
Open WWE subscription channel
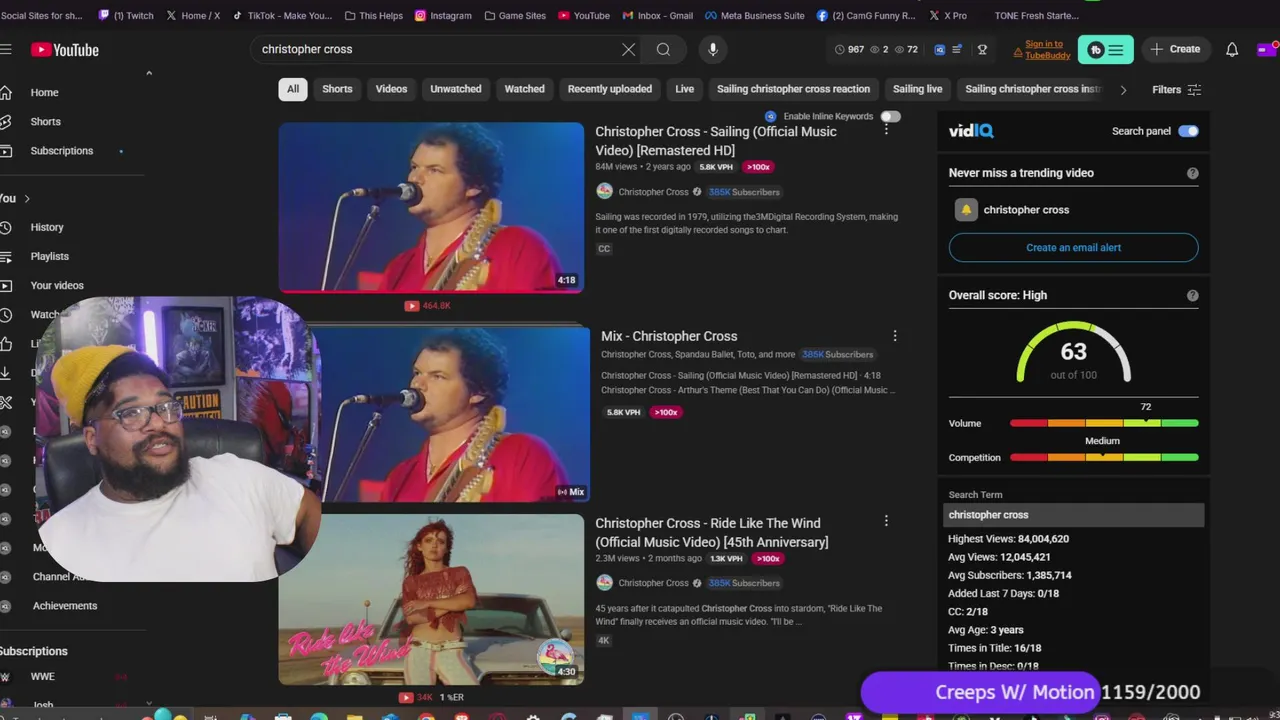pyautogui.click(x=42, y=677)
